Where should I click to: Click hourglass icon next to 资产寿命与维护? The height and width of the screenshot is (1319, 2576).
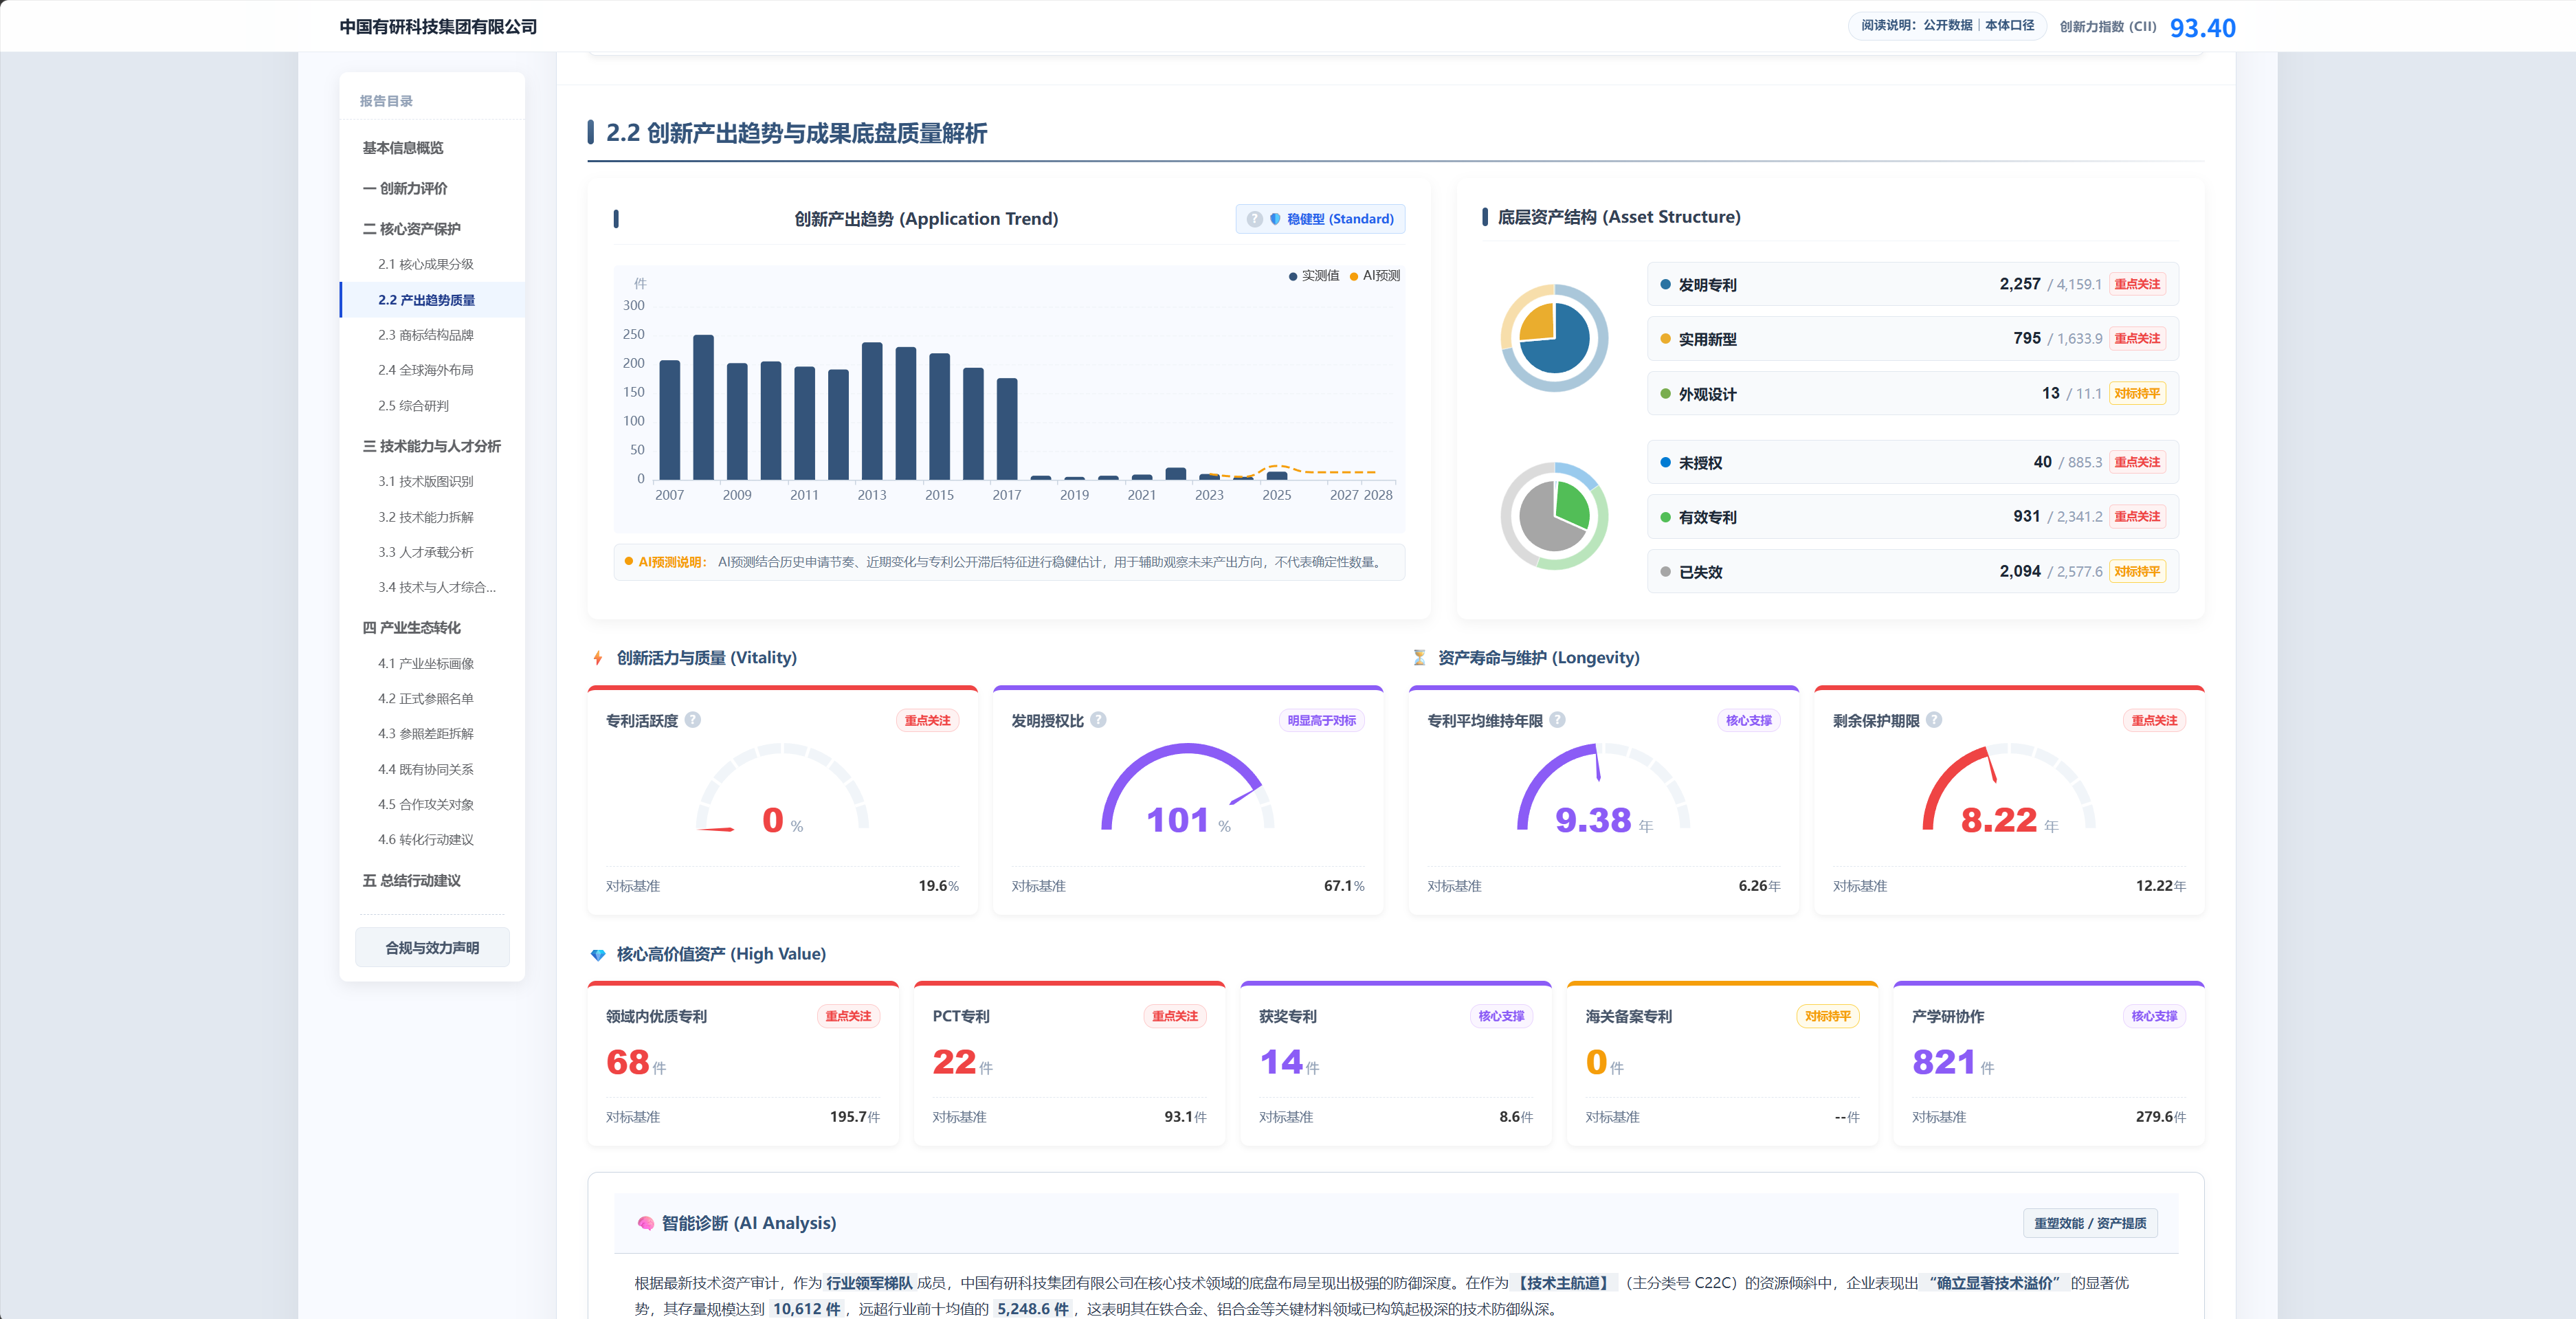[x=1419, y=658]
